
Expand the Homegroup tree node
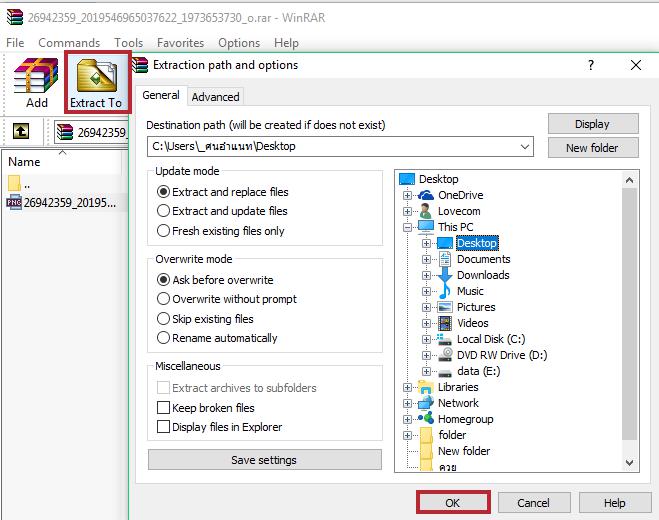[407, 419]
